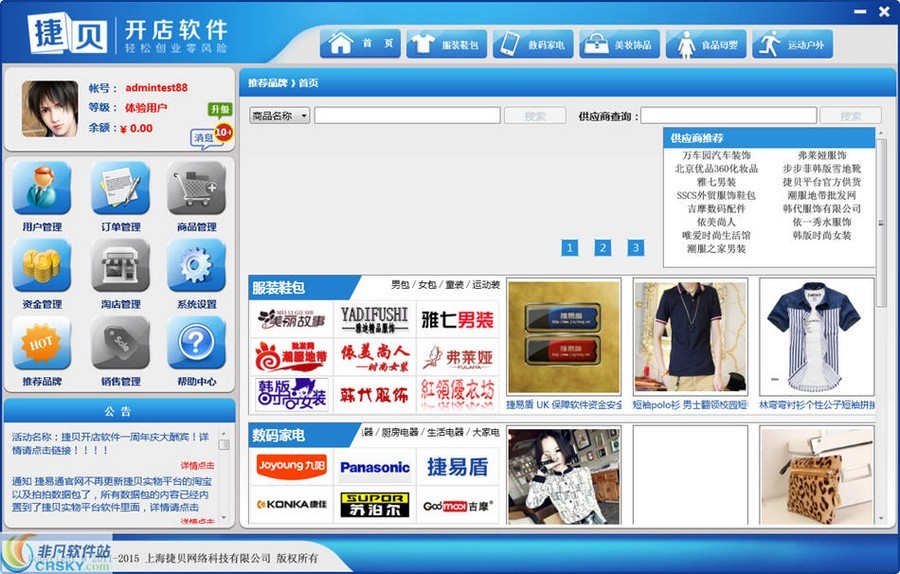Select 厨房电器 subcategory link
Screen dimensions: 900x574
(x=399, y=432)
